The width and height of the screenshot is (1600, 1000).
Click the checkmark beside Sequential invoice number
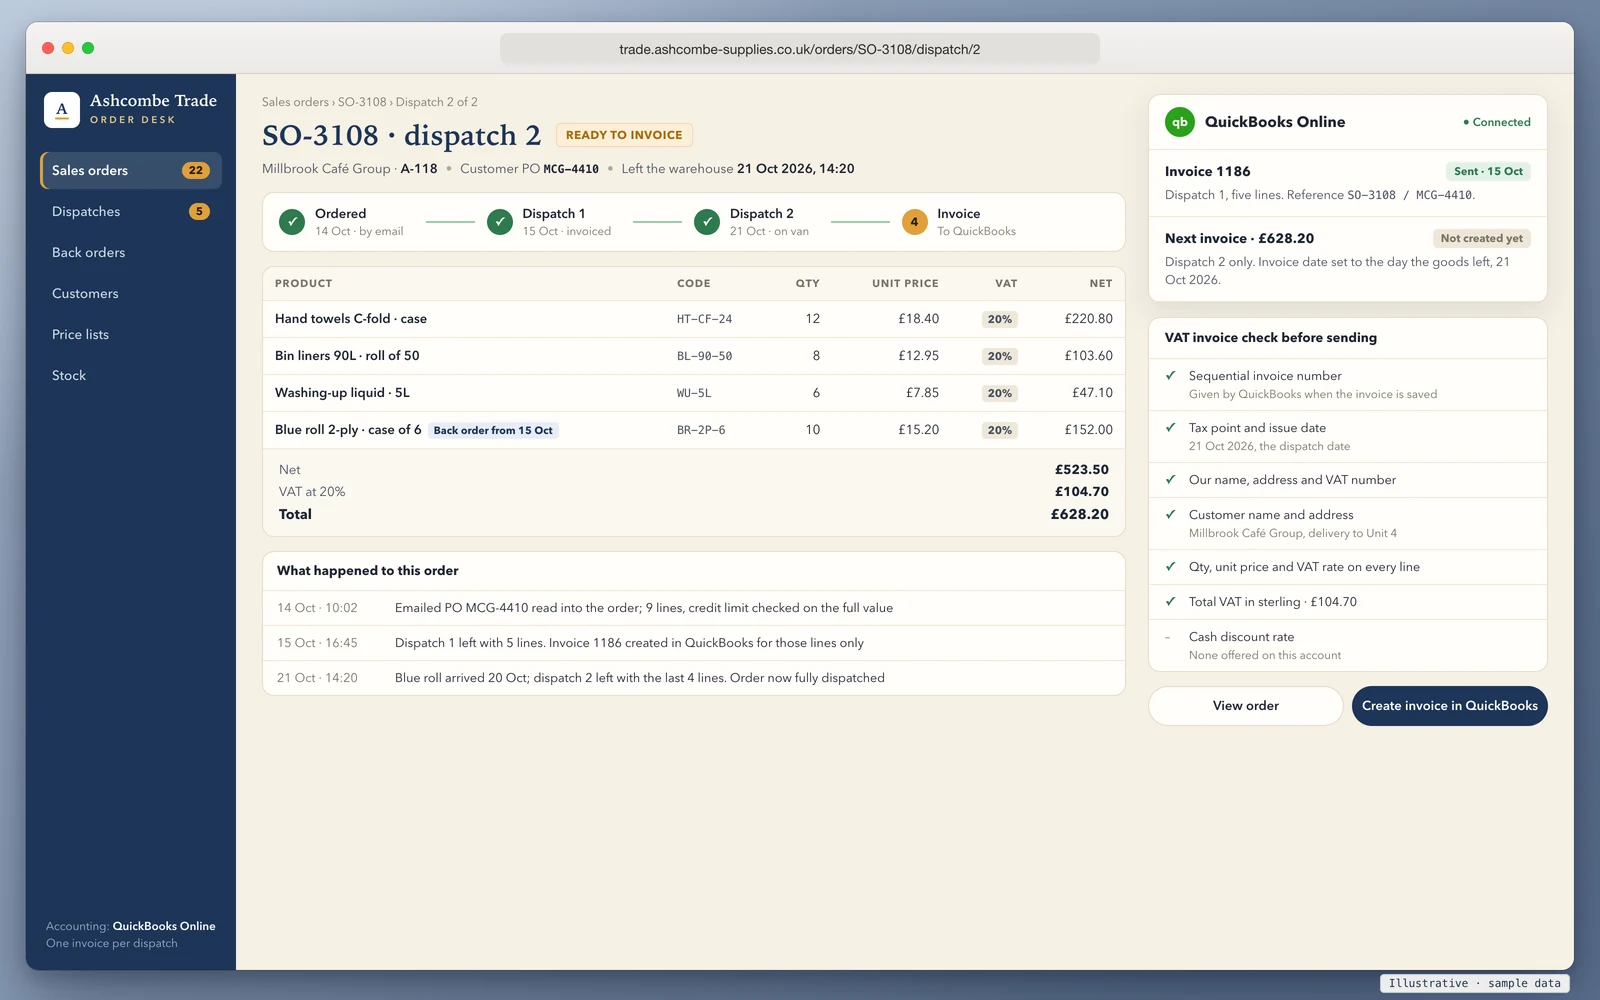(1170, 376)
